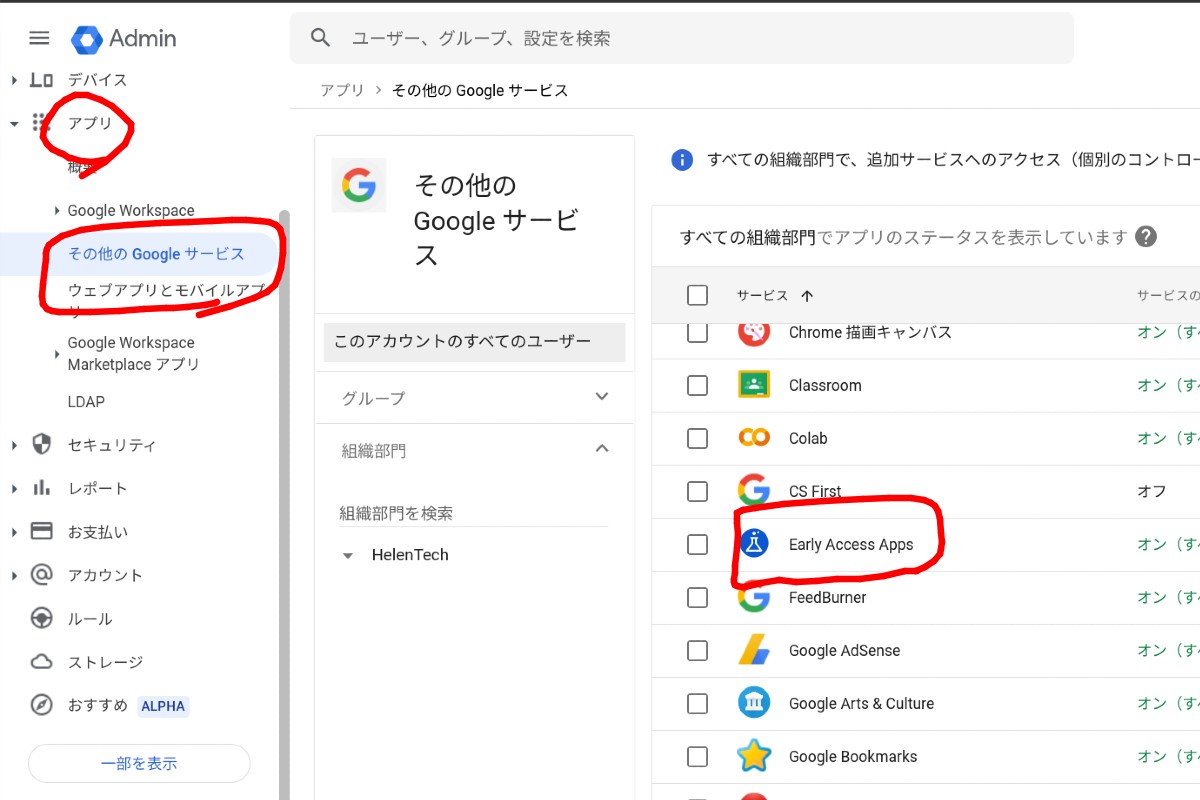Click the Google Bookmarks star icon
The width and height of the screenshot is (1200, 800).
pyautogui.click(x=753, y=756)
